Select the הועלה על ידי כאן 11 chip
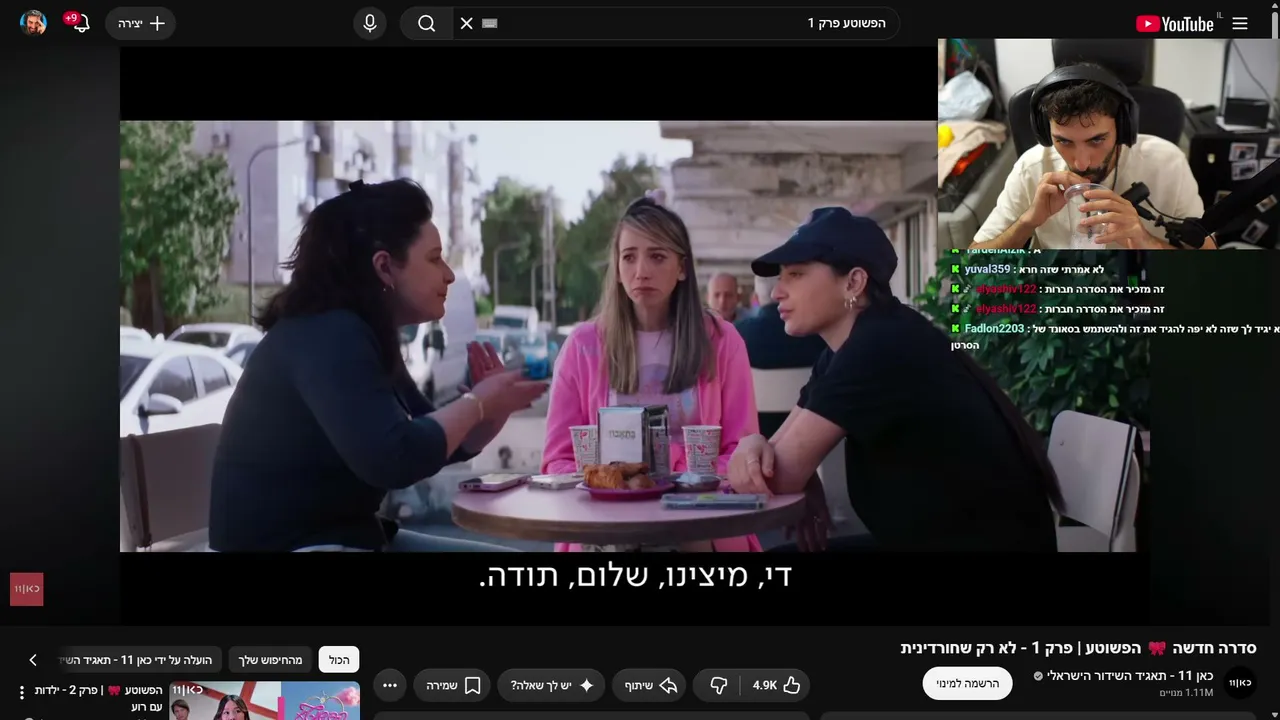The image size is (1280, 720). tap(140, 660)
